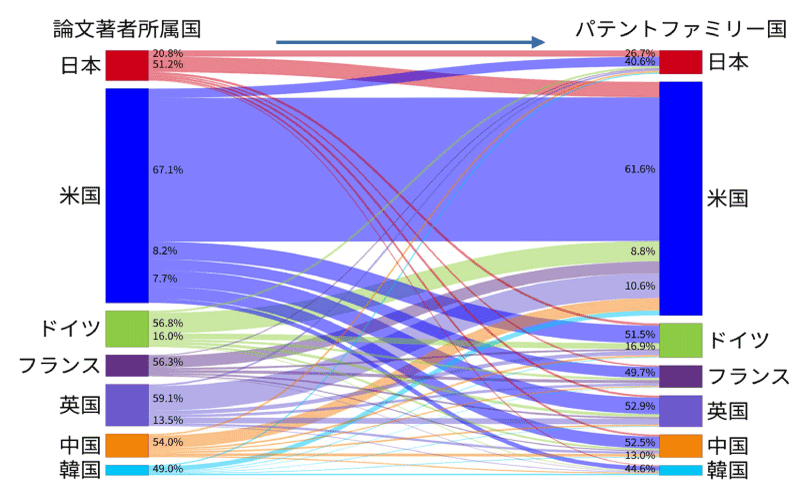Click the 韓国 text label on the right
This screenshot has width=800, height=495.
point(728,470)
